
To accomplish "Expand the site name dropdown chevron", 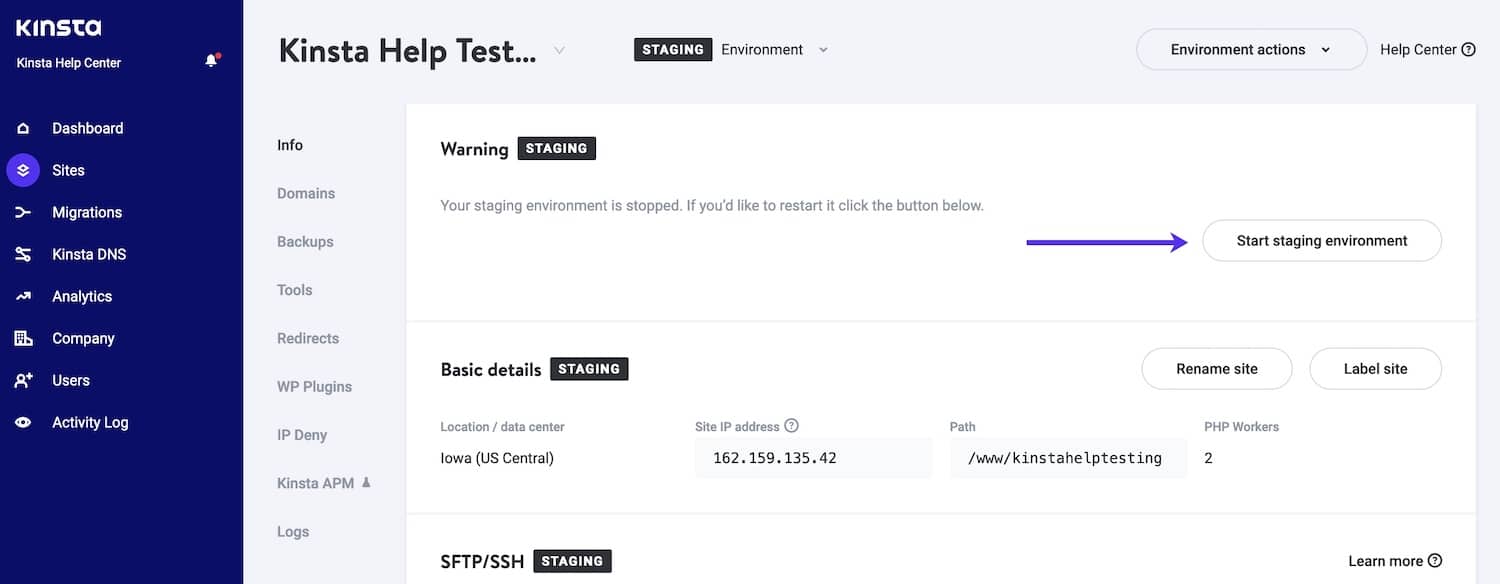I will pyautogui.click(x=559, y=51).
